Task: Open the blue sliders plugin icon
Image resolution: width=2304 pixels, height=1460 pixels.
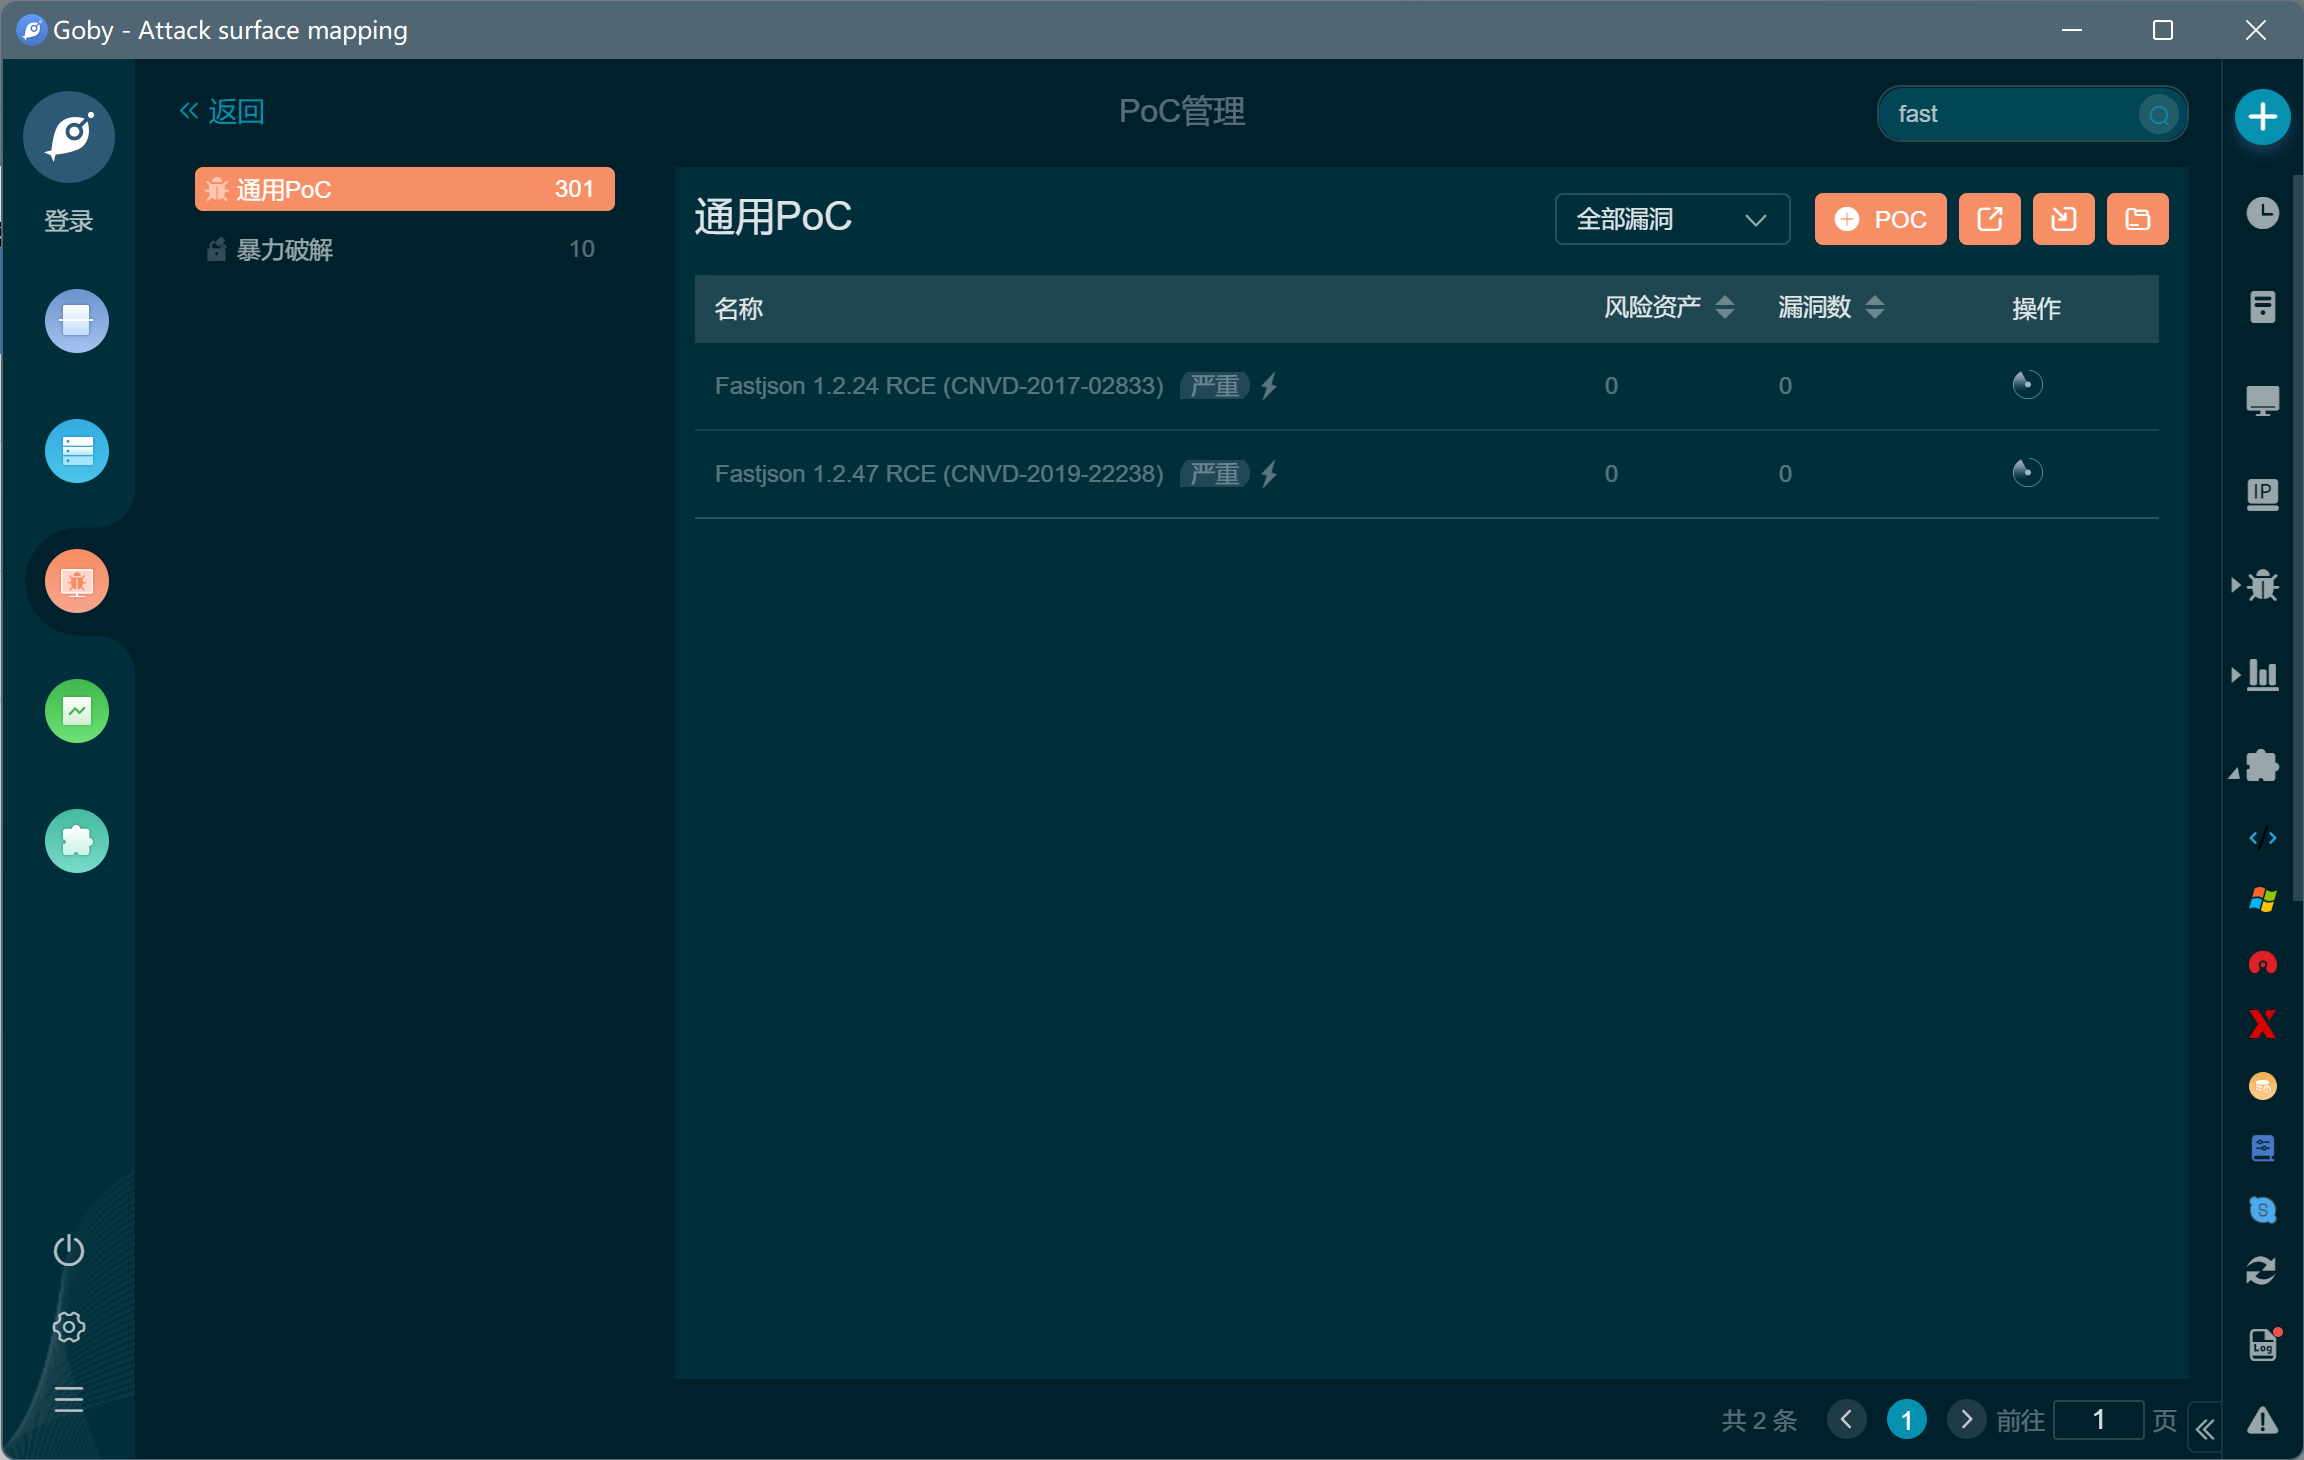Action: point(2263,1148)
